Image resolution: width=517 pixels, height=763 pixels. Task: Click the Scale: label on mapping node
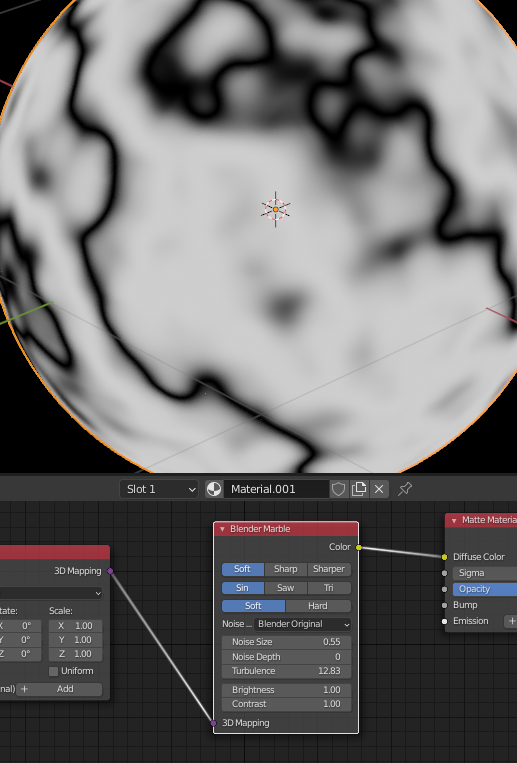[x=61, y=611]
